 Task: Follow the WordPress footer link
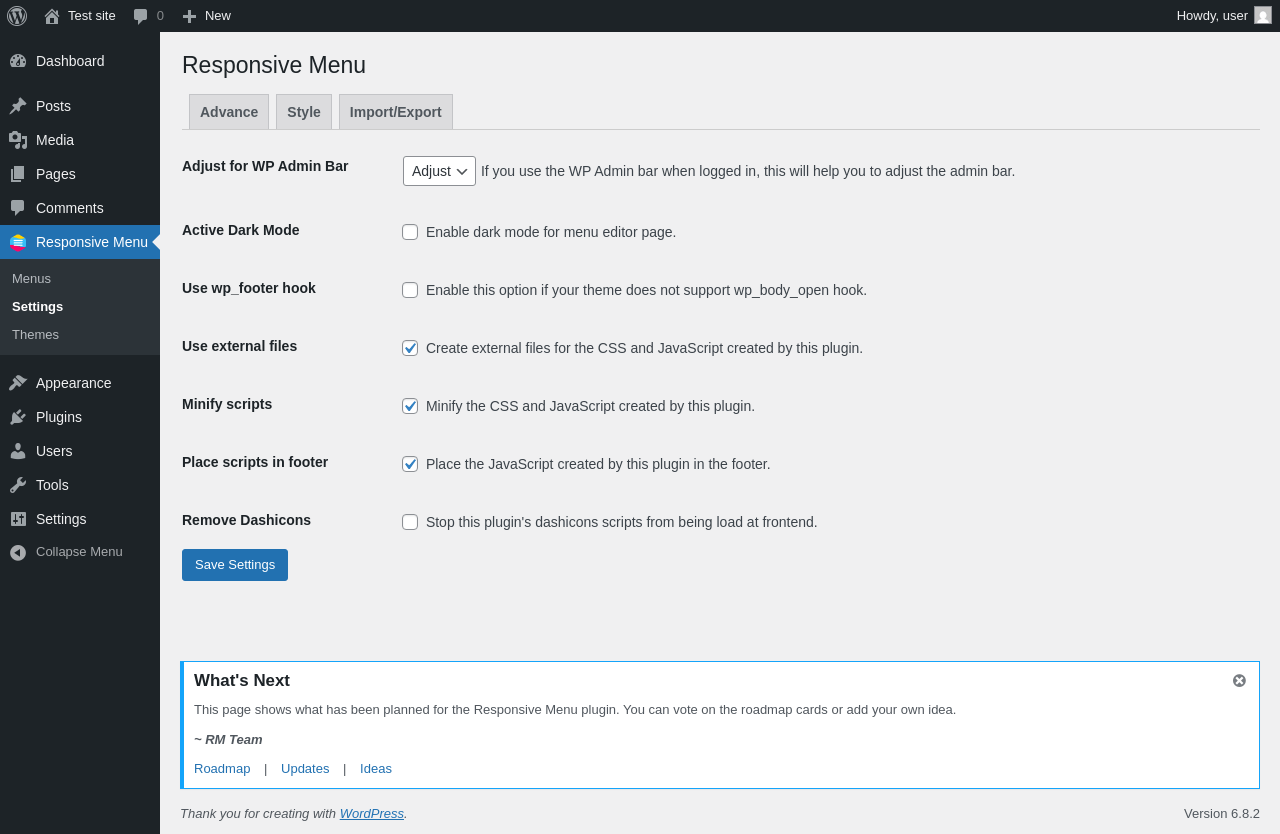tap(371, 813)
